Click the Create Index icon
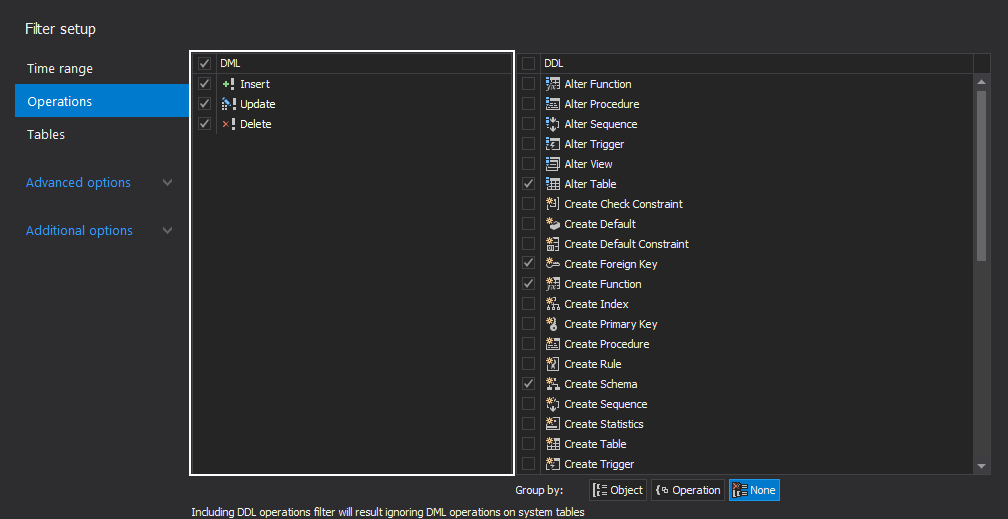Screen dimensions: 1008x519 click(x=552, y=304)
